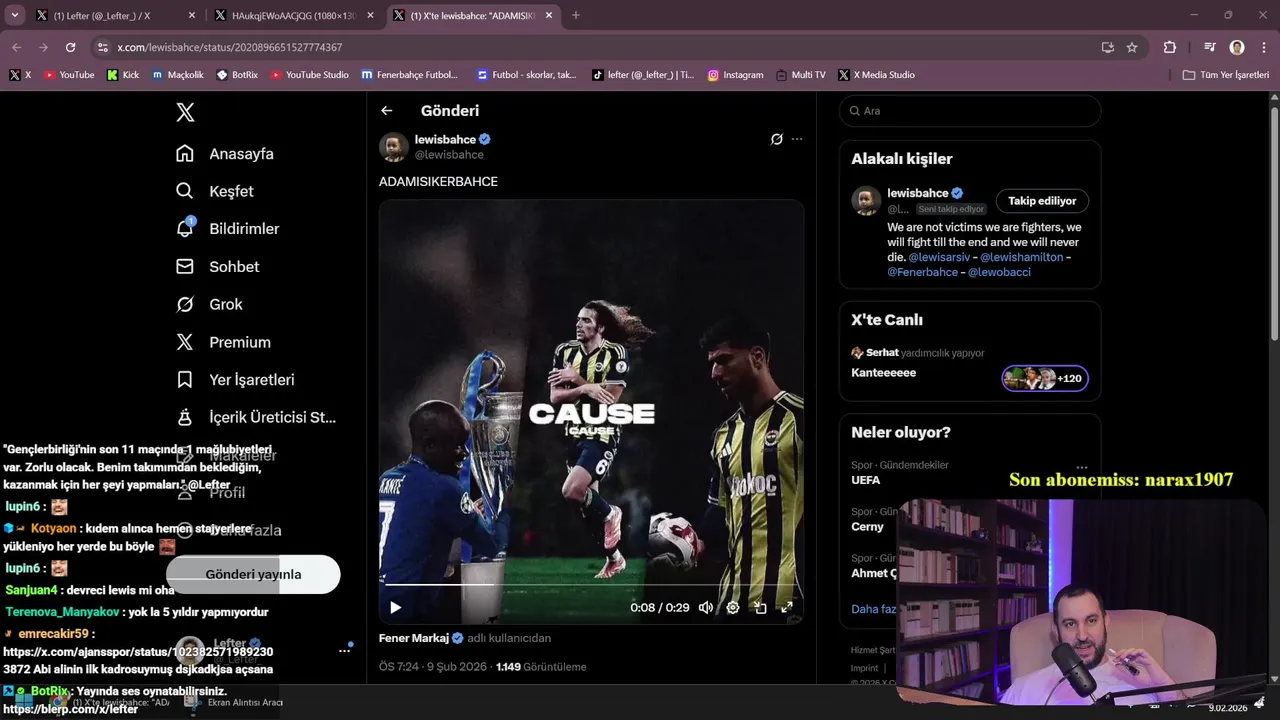This screenshot has width=1280, height=720.
Task: Open Yer İşaretleri bookmarks
Action: click(236, 380)
